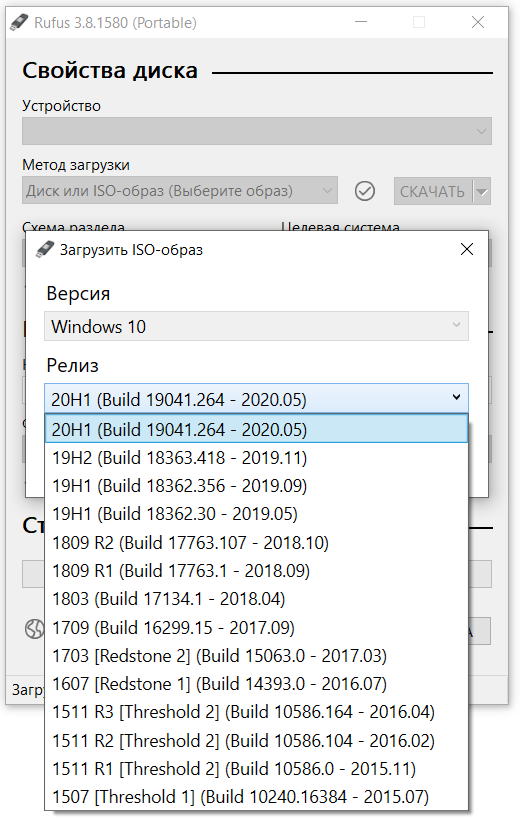Click the globe language icon
Screen dimensions: 520x818
click(35, 629)
